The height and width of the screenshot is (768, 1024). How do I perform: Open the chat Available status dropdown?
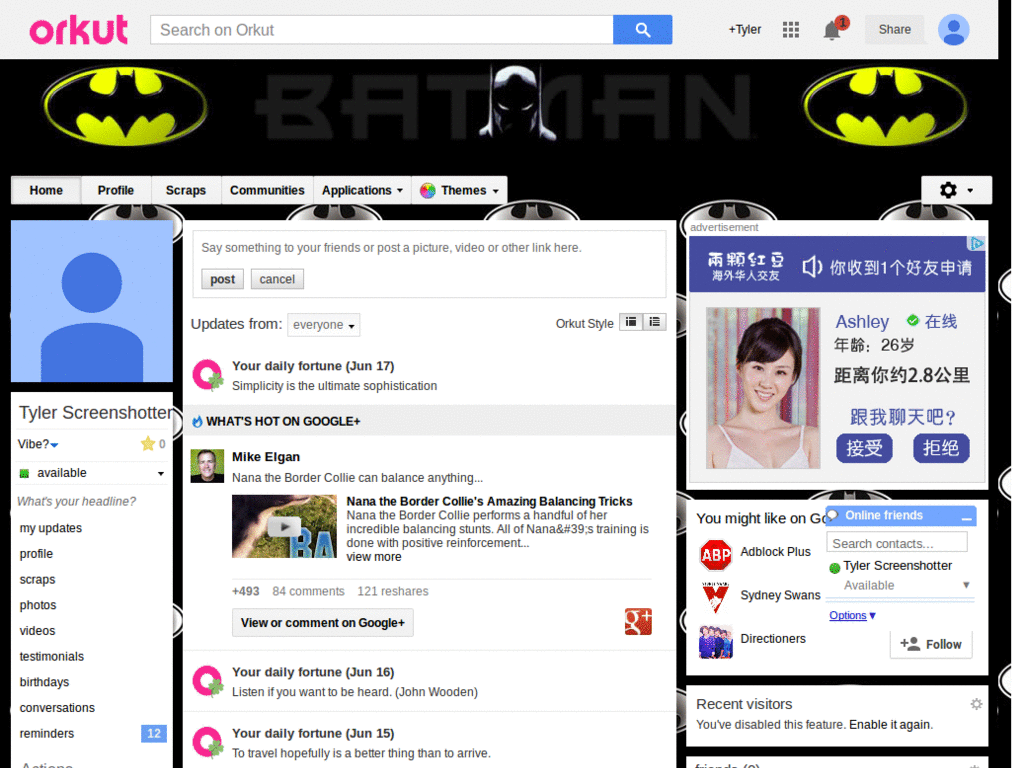tap(906, 585)
